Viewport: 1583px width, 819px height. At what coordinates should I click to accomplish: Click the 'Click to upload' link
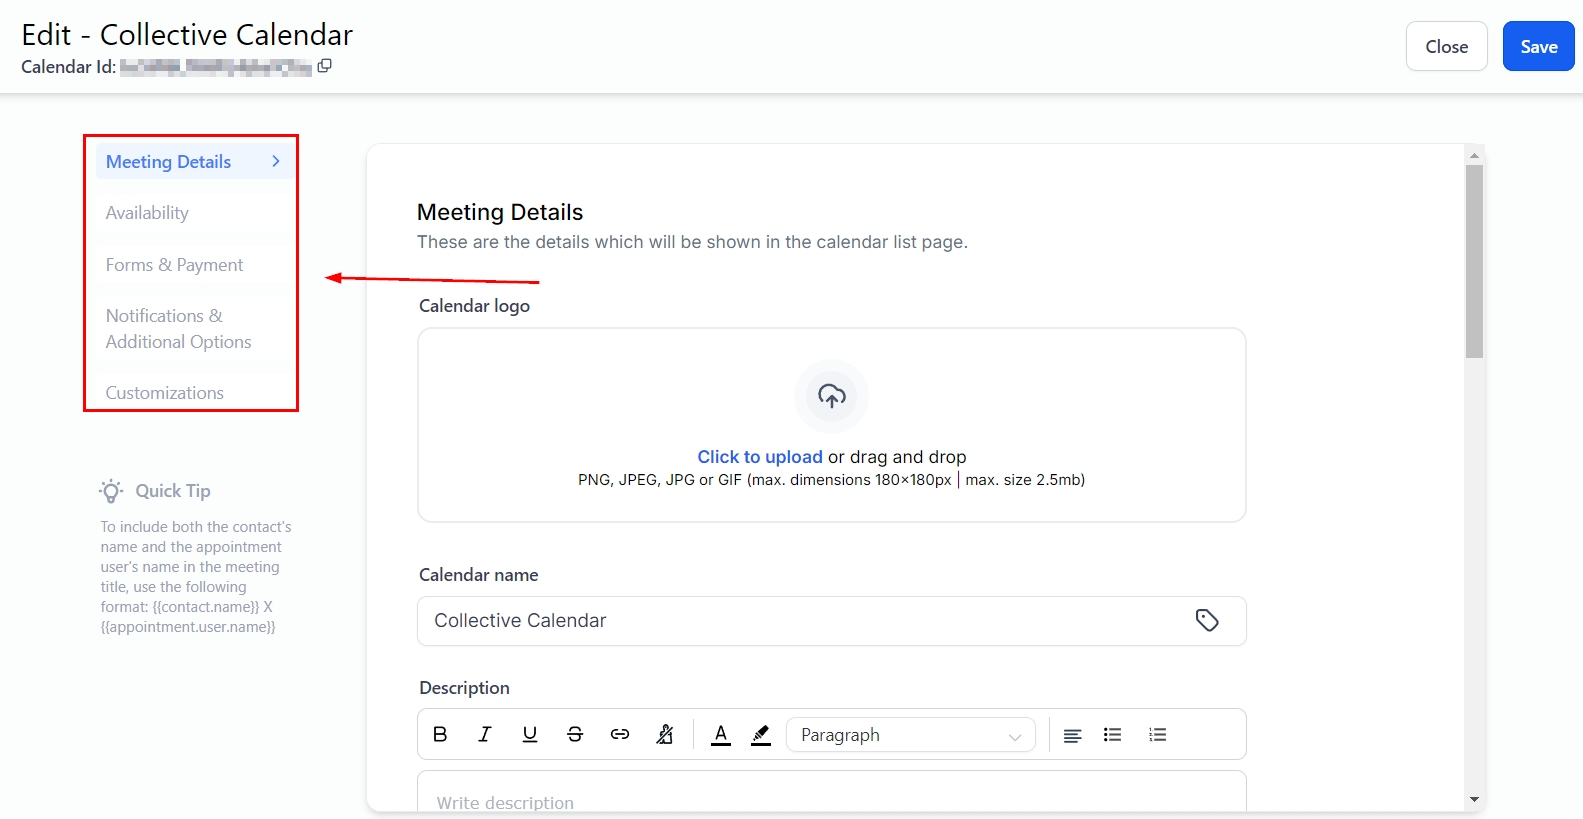click(x=760, y=457)
